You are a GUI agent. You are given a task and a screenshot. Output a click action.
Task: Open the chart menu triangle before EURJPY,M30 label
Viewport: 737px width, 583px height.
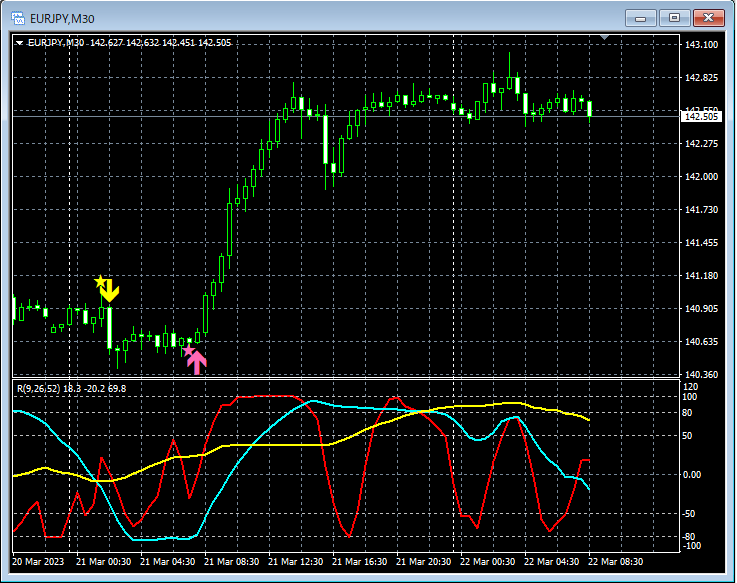pos(19,43)
